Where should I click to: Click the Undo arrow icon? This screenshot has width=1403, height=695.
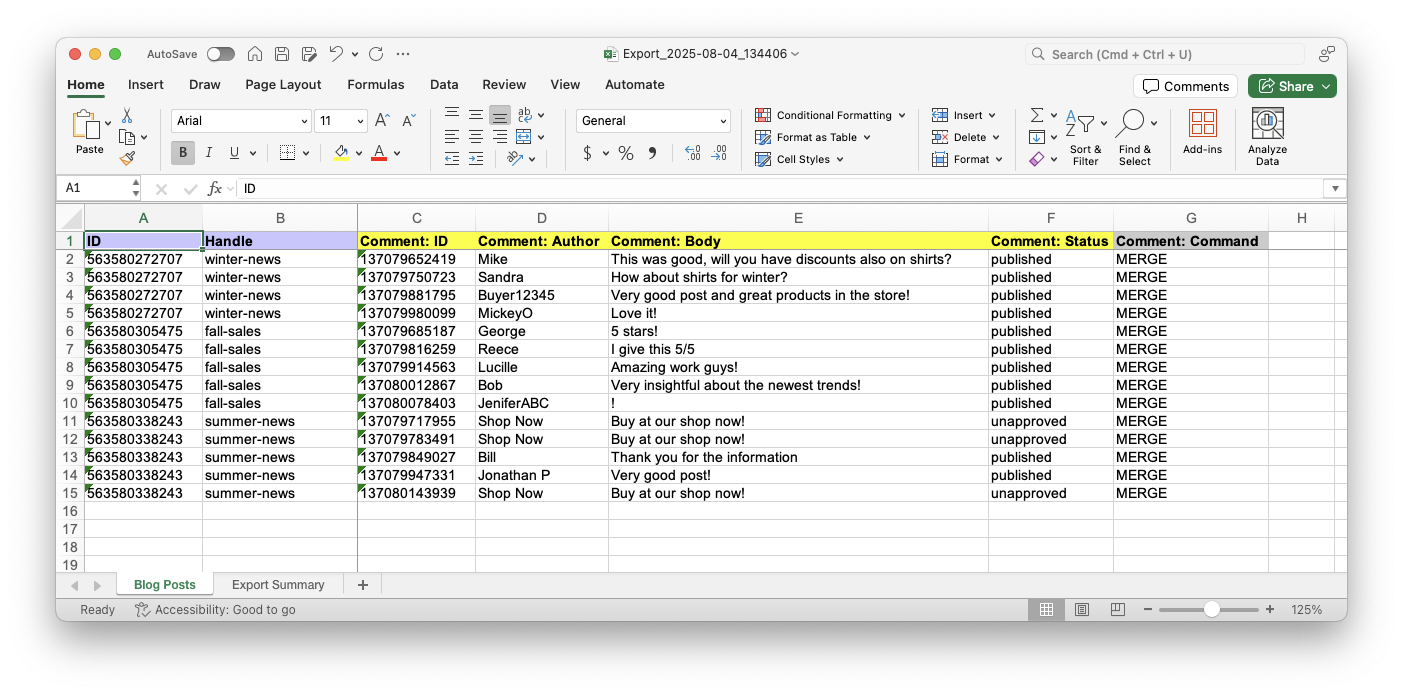(x=336, y=54)
